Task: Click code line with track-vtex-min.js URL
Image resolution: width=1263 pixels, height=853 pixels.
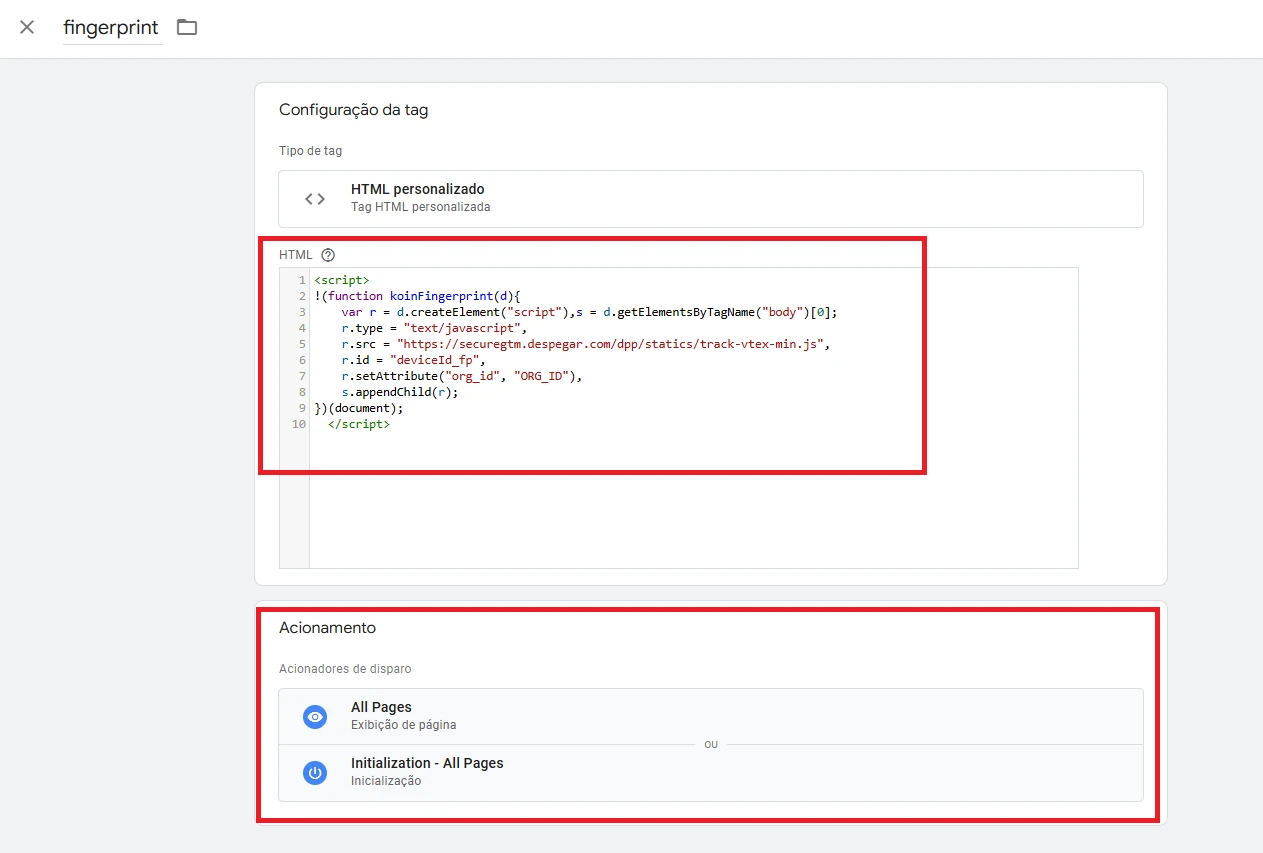Action: [586, 344]
